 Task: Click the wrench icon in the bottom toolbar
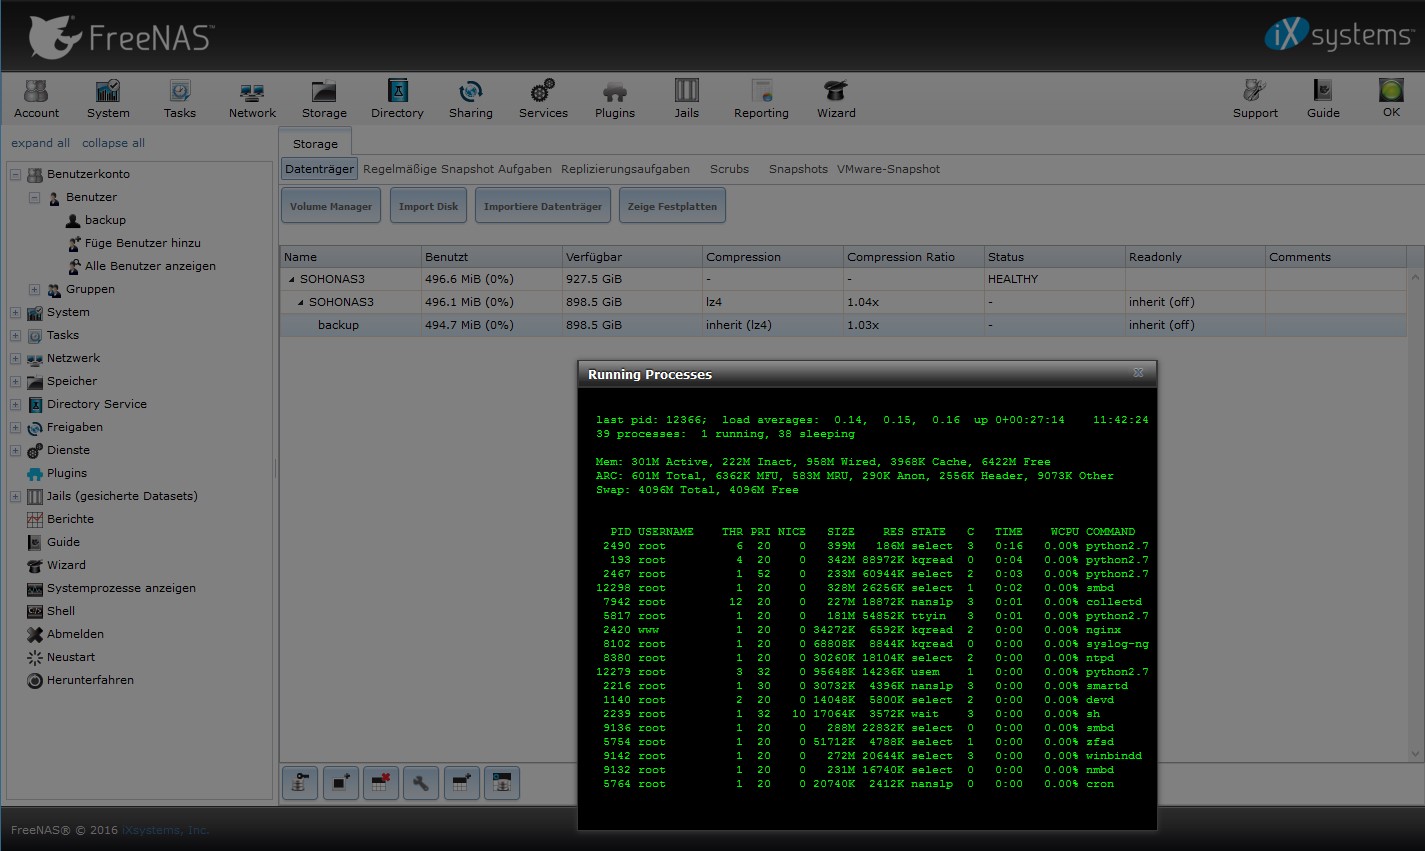(x=420, y=783)
